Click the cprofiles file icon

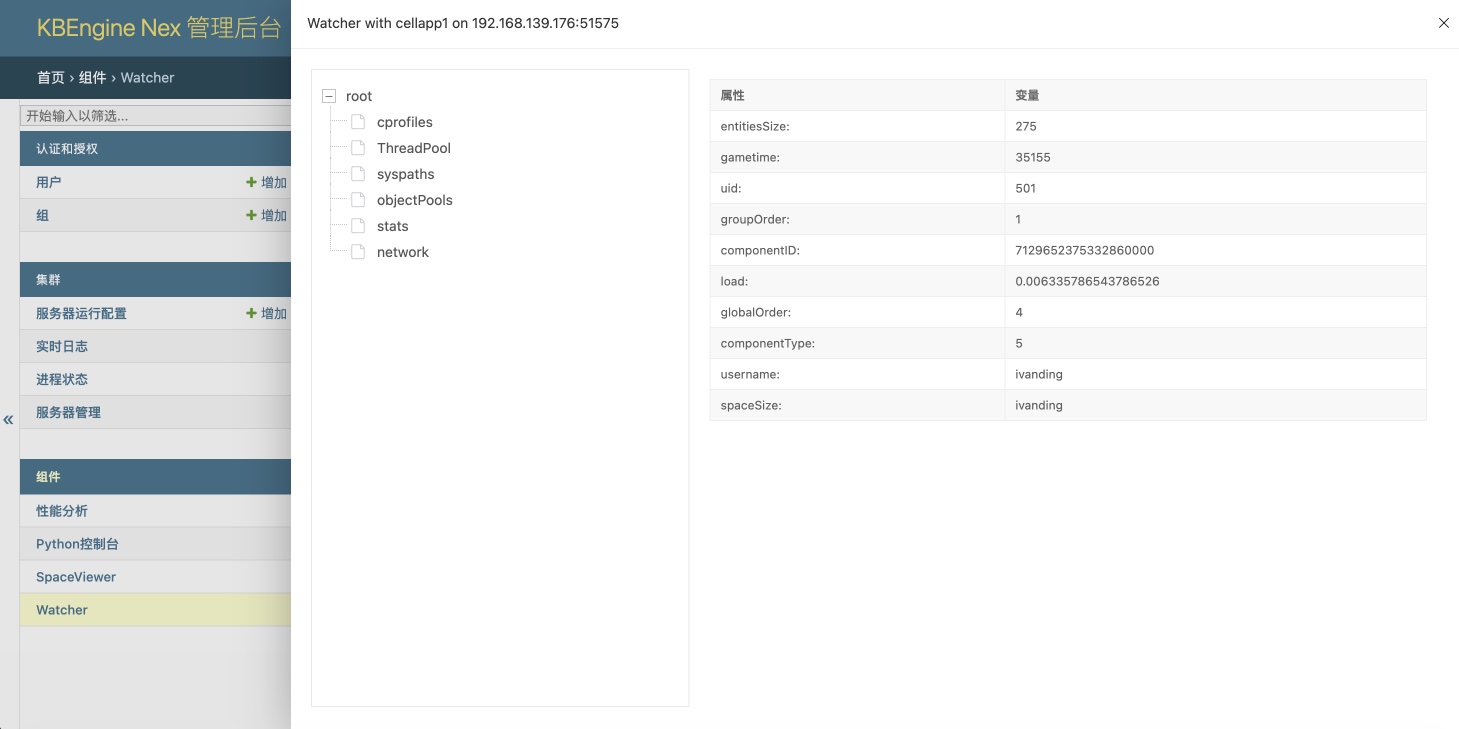358,122
